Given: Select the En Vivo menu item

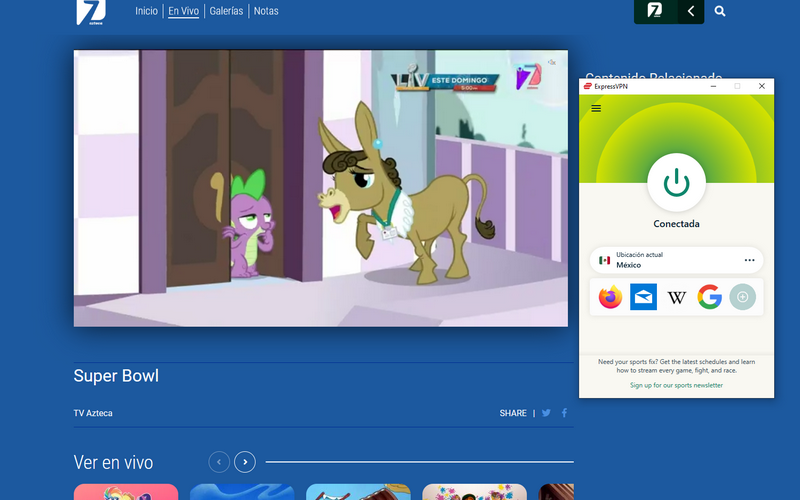Looking at the screenshot, I should pos(183,11).
